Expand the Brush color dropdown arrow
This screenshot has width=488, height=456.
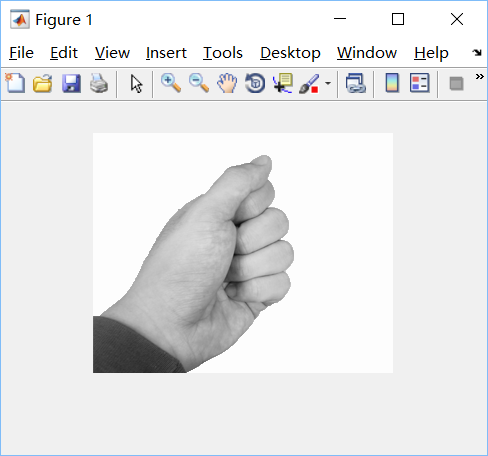coord(328,83)
